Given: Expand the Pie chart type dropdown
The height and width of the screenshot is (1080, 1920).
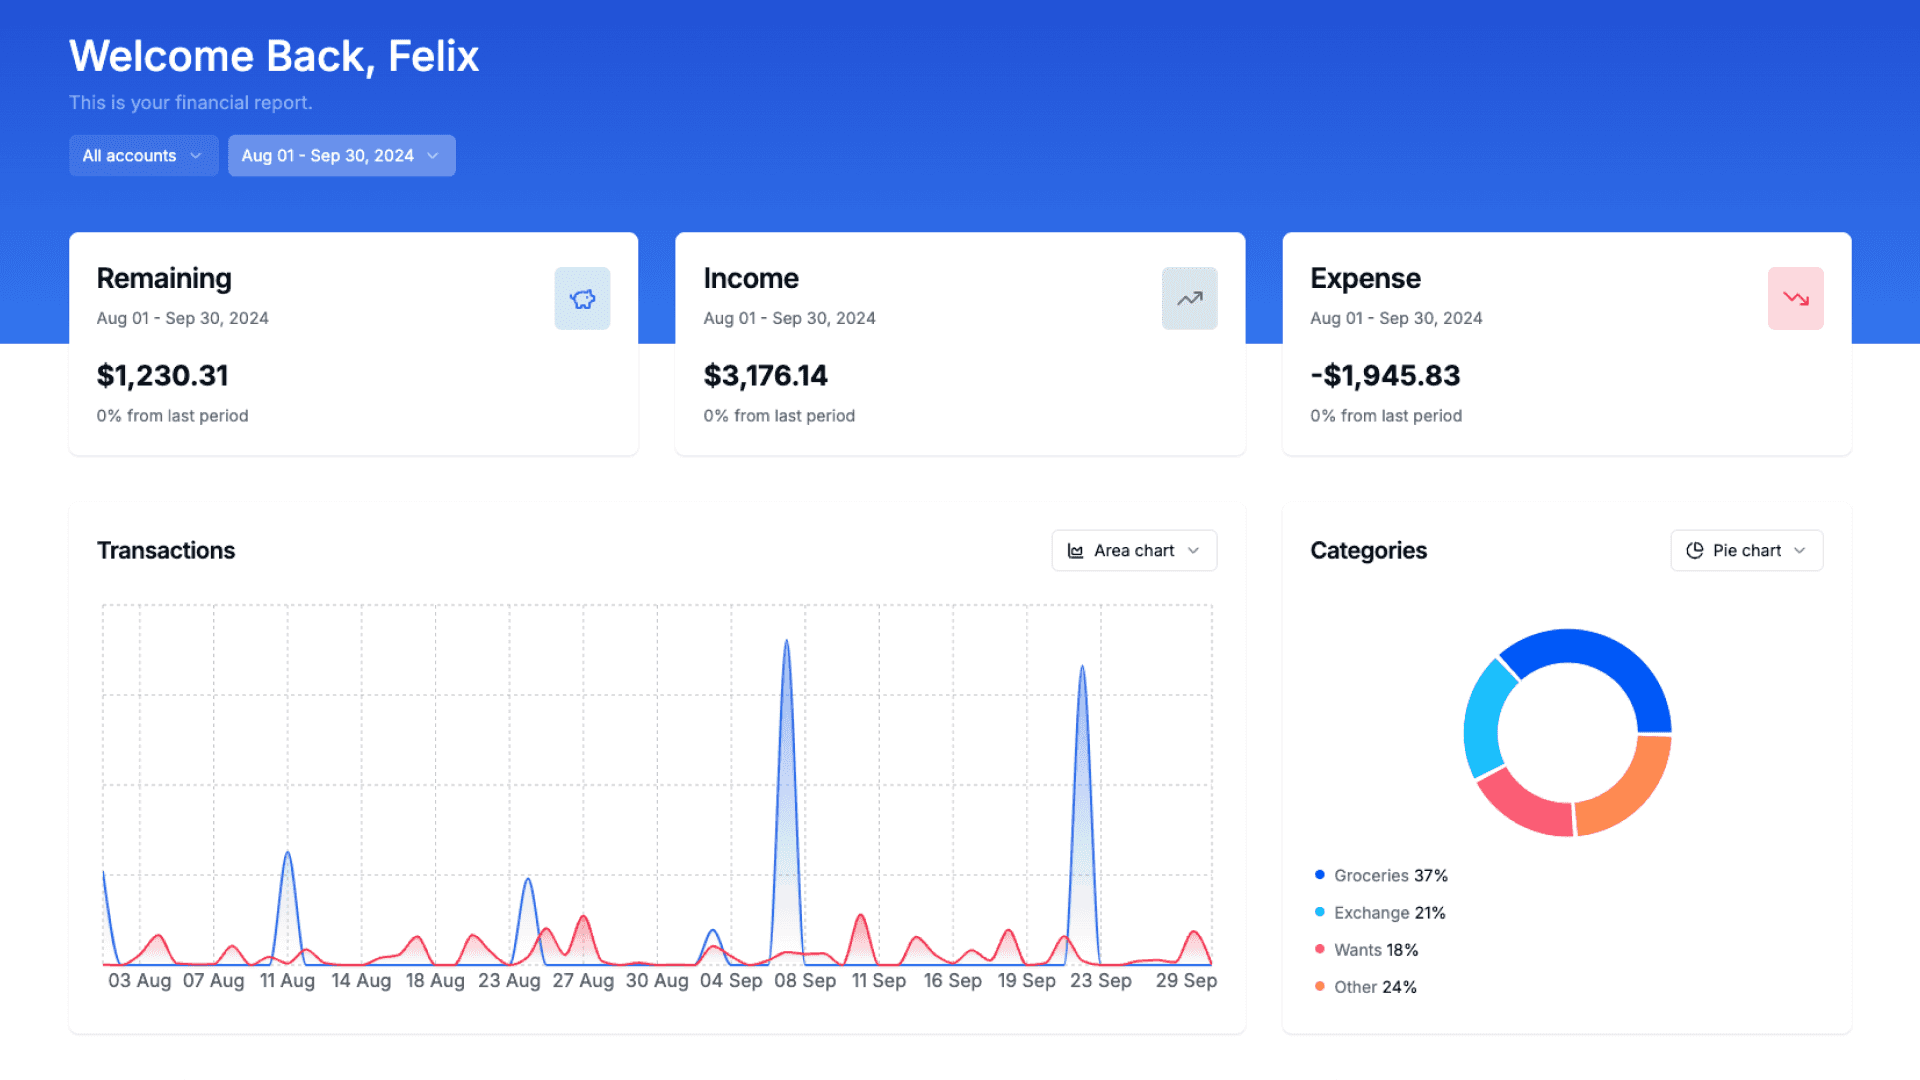Looking at the screenshot, I should pyautogui.click(x=1746, y=551).
